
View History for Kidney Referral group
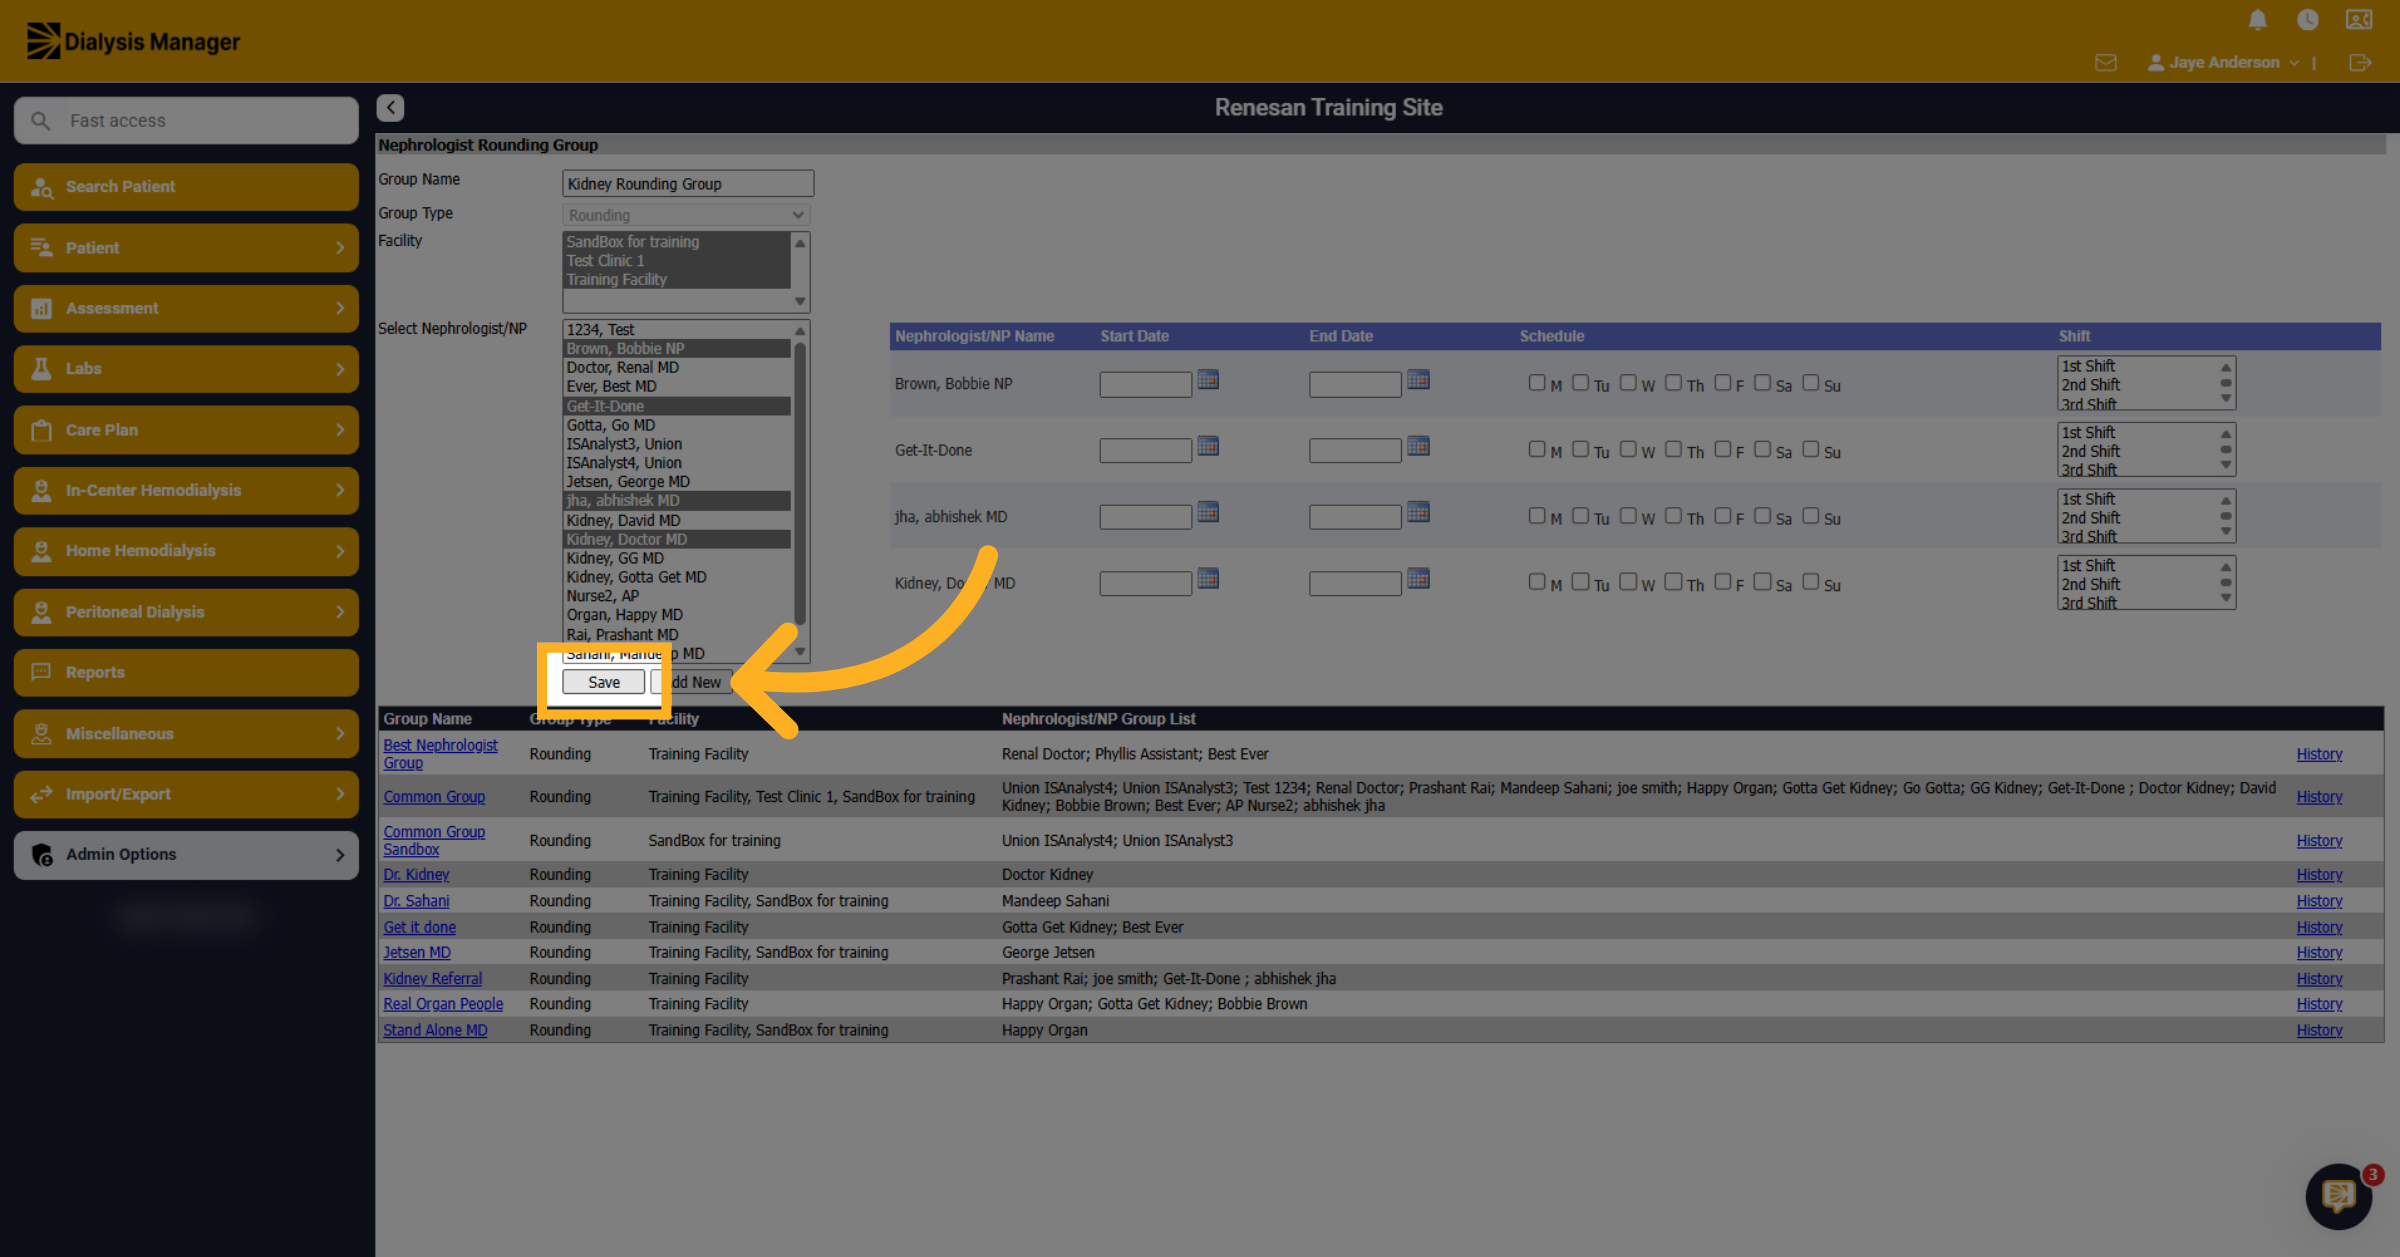click(2319, 979)
